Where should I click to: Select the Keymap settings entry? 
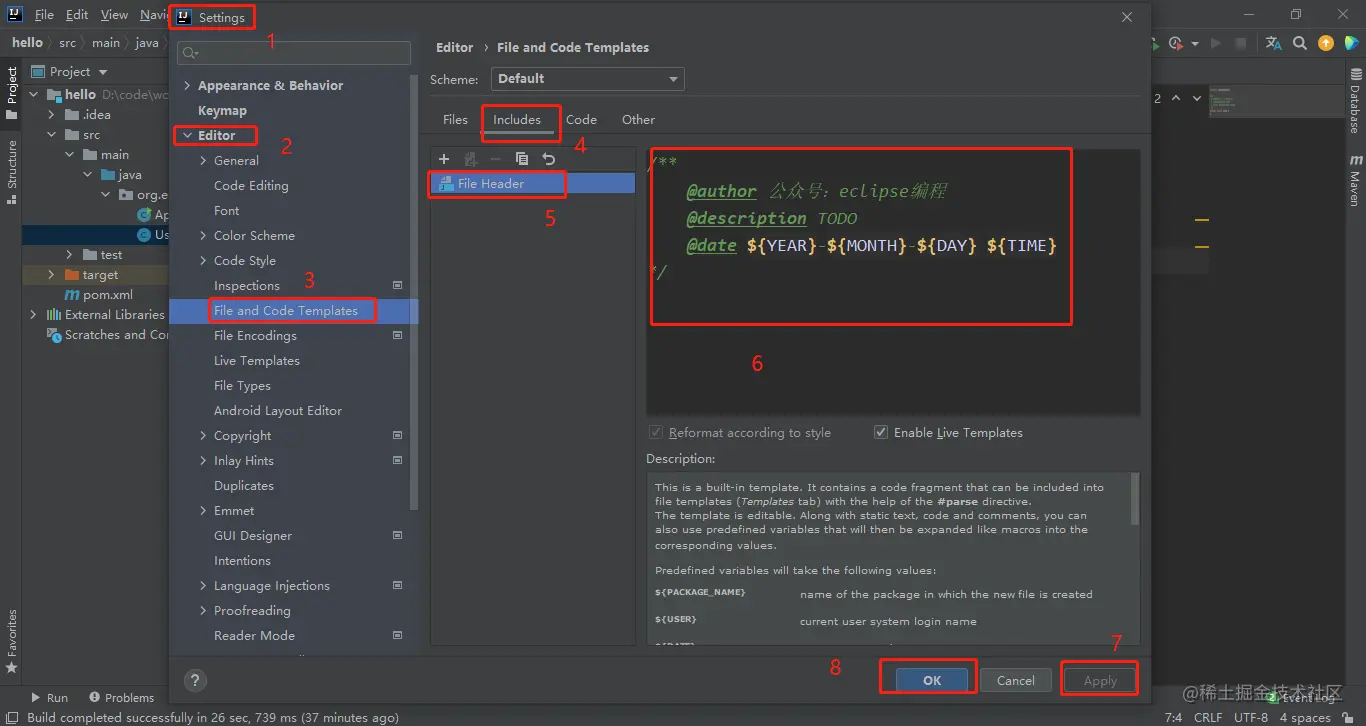click(x=222, y=110)
